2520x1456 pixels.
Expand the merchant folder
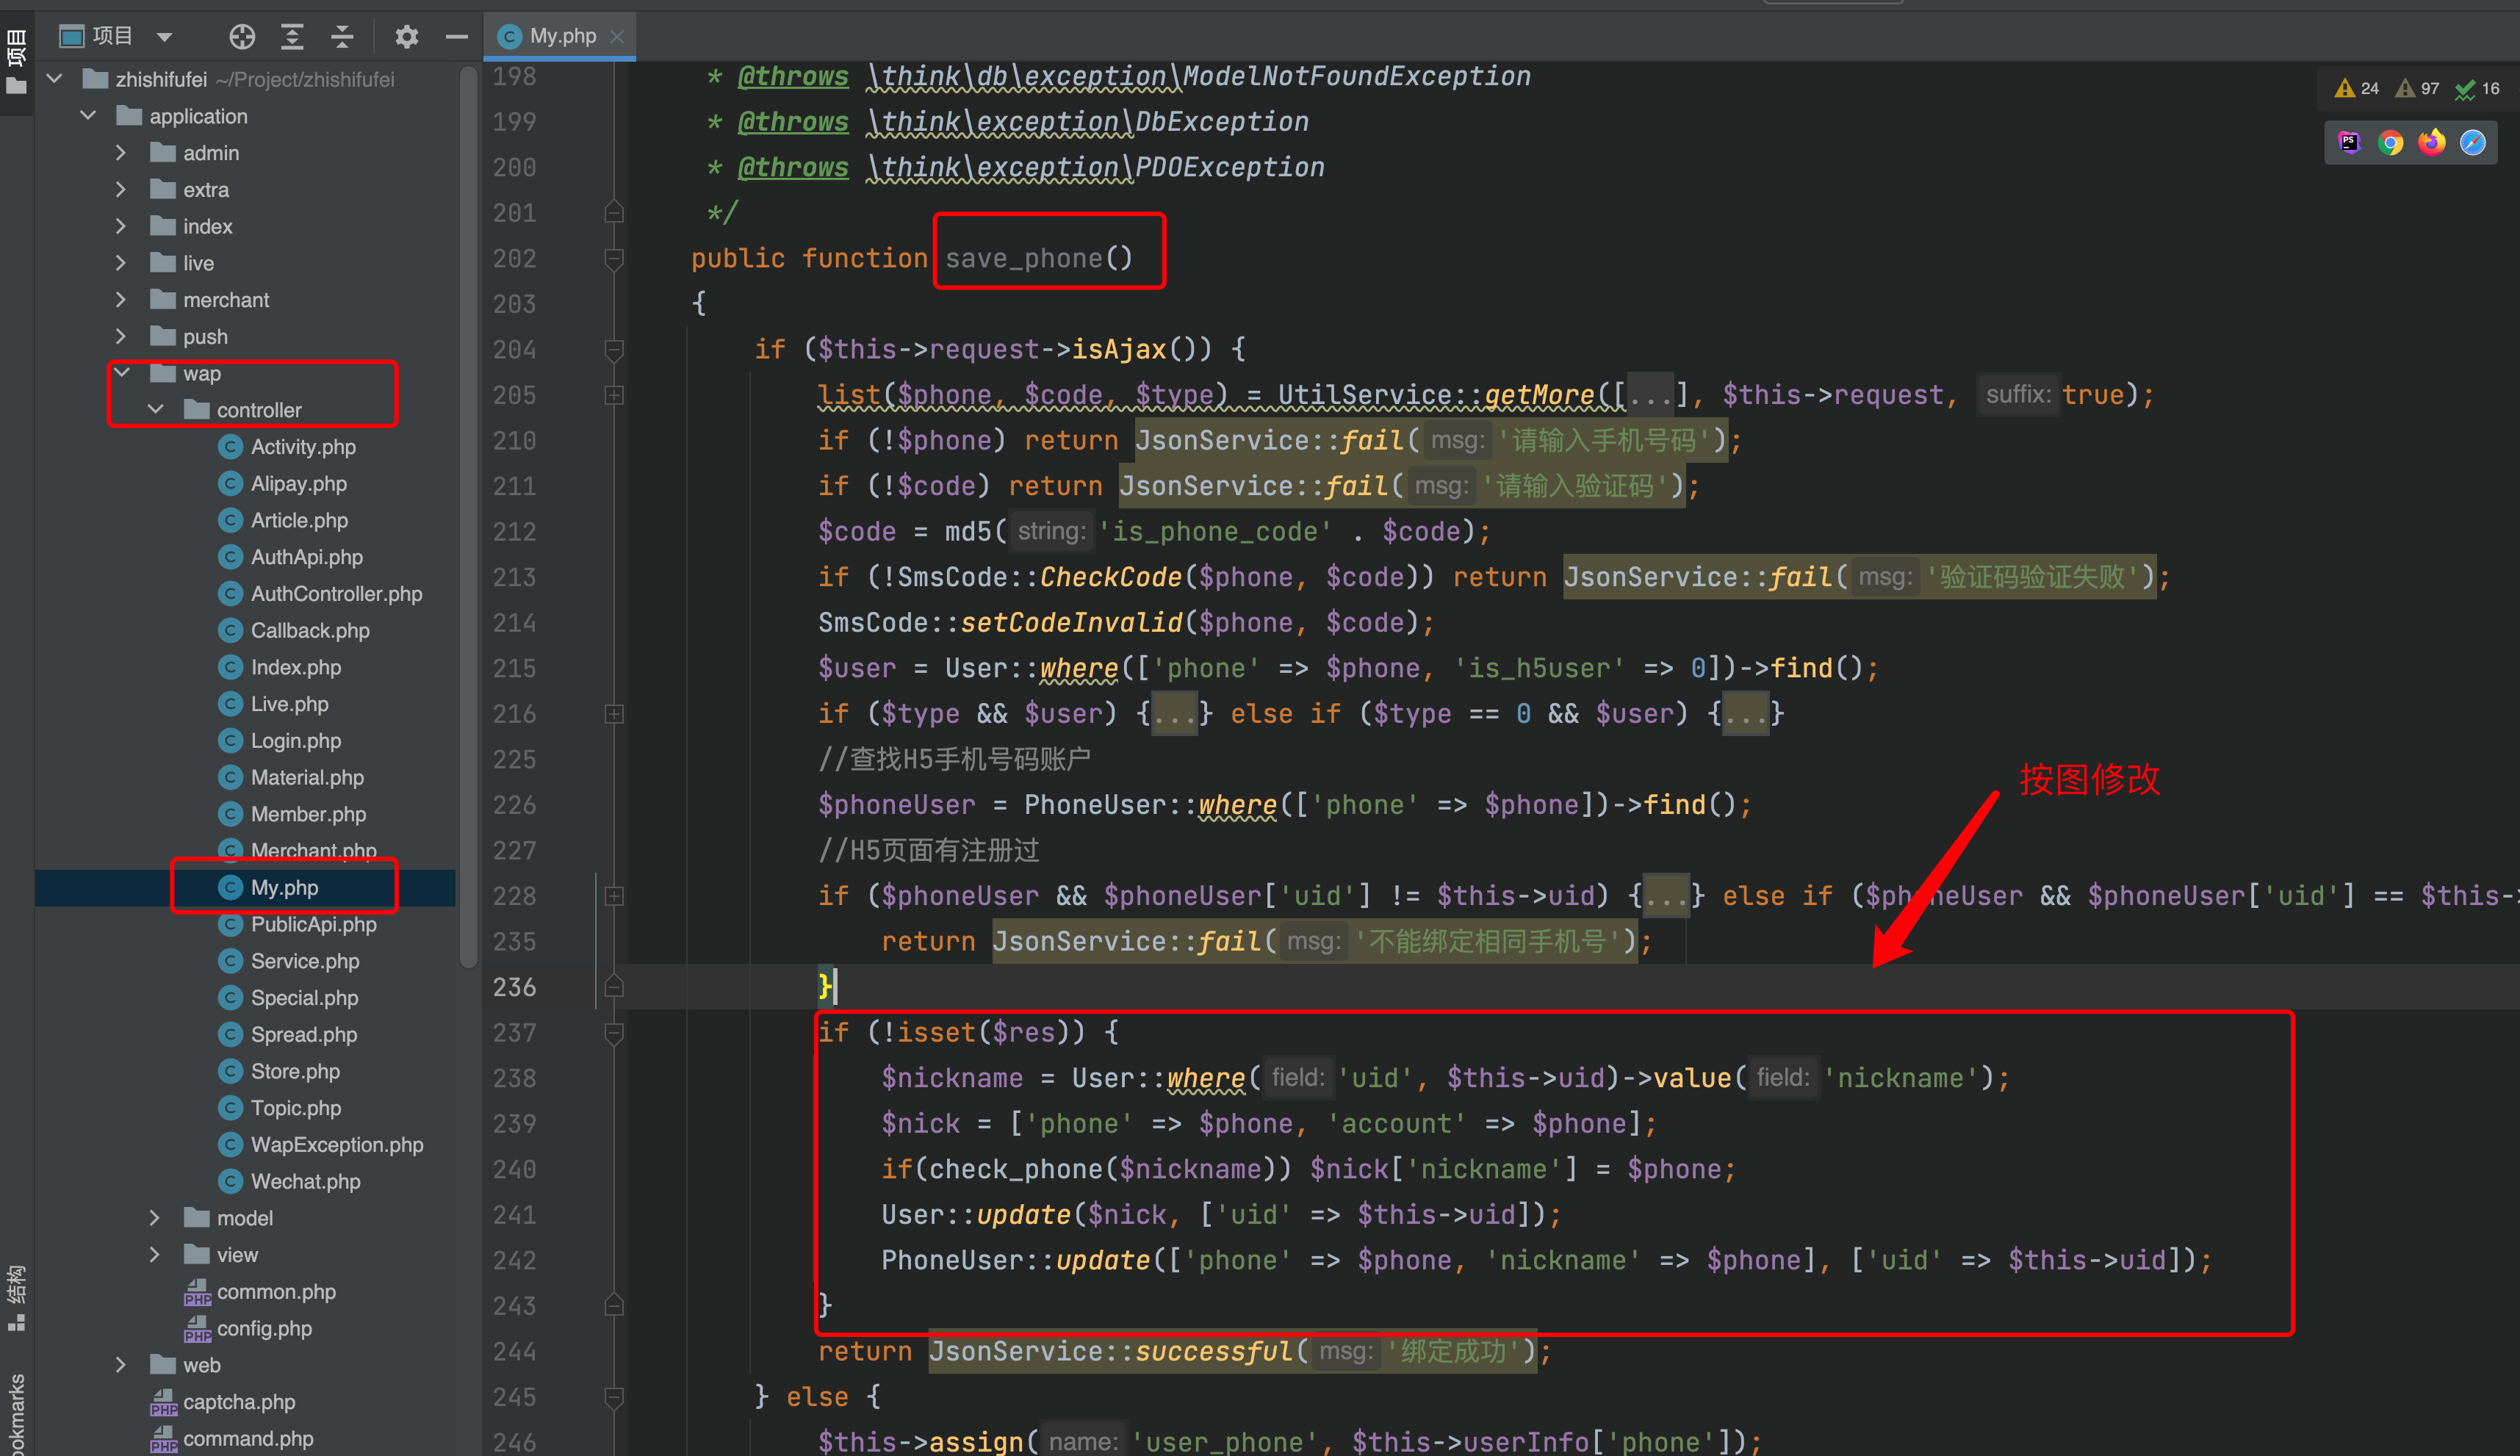coord(121,300)
